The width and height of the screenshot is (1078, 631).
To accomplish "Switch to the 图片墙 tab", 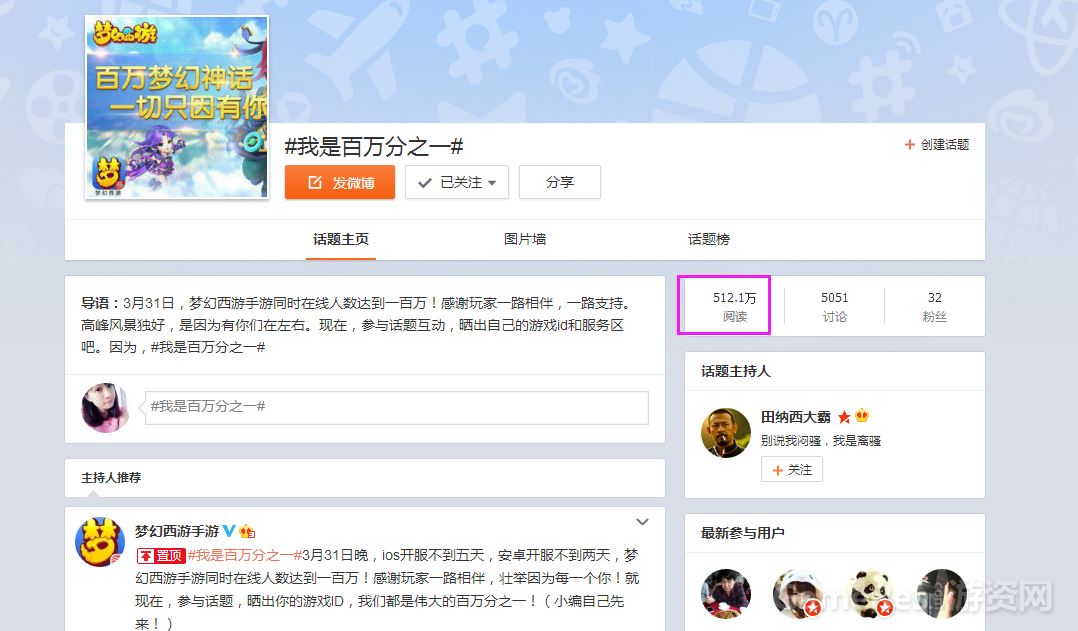I will click(x=525, y=239).
